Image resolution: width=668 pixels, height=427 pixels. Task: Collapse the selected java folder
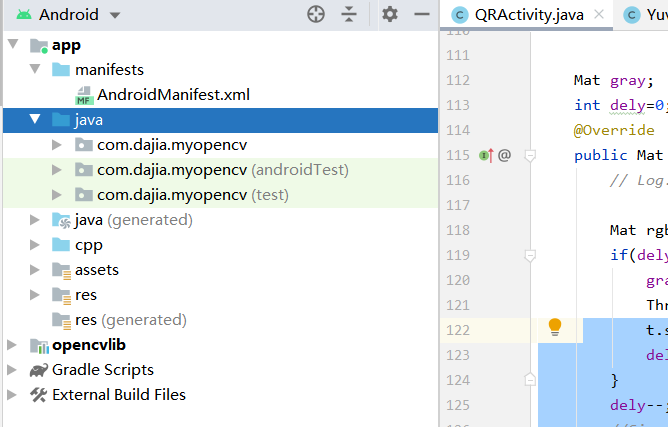[35, 119]
